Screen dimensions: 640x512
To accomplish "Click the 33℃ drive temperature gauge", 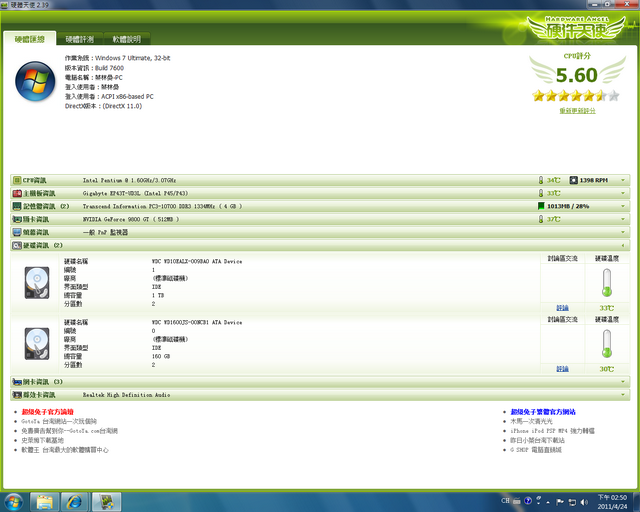I will 607,283.
